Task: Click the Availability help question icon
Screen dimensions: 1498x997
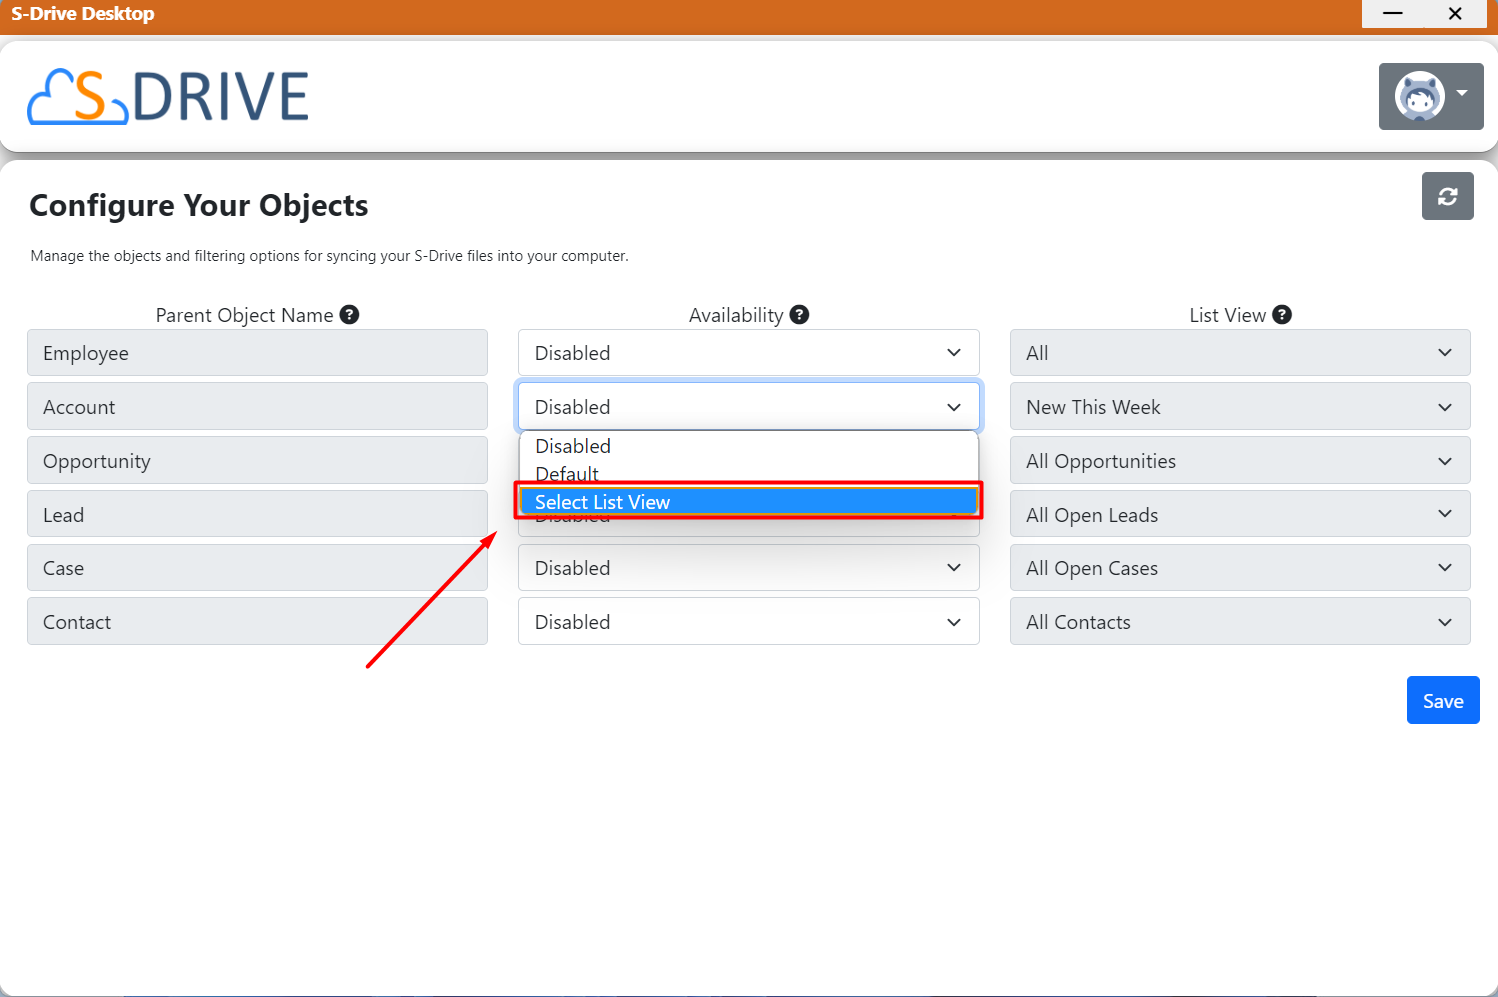Action: 799,315
